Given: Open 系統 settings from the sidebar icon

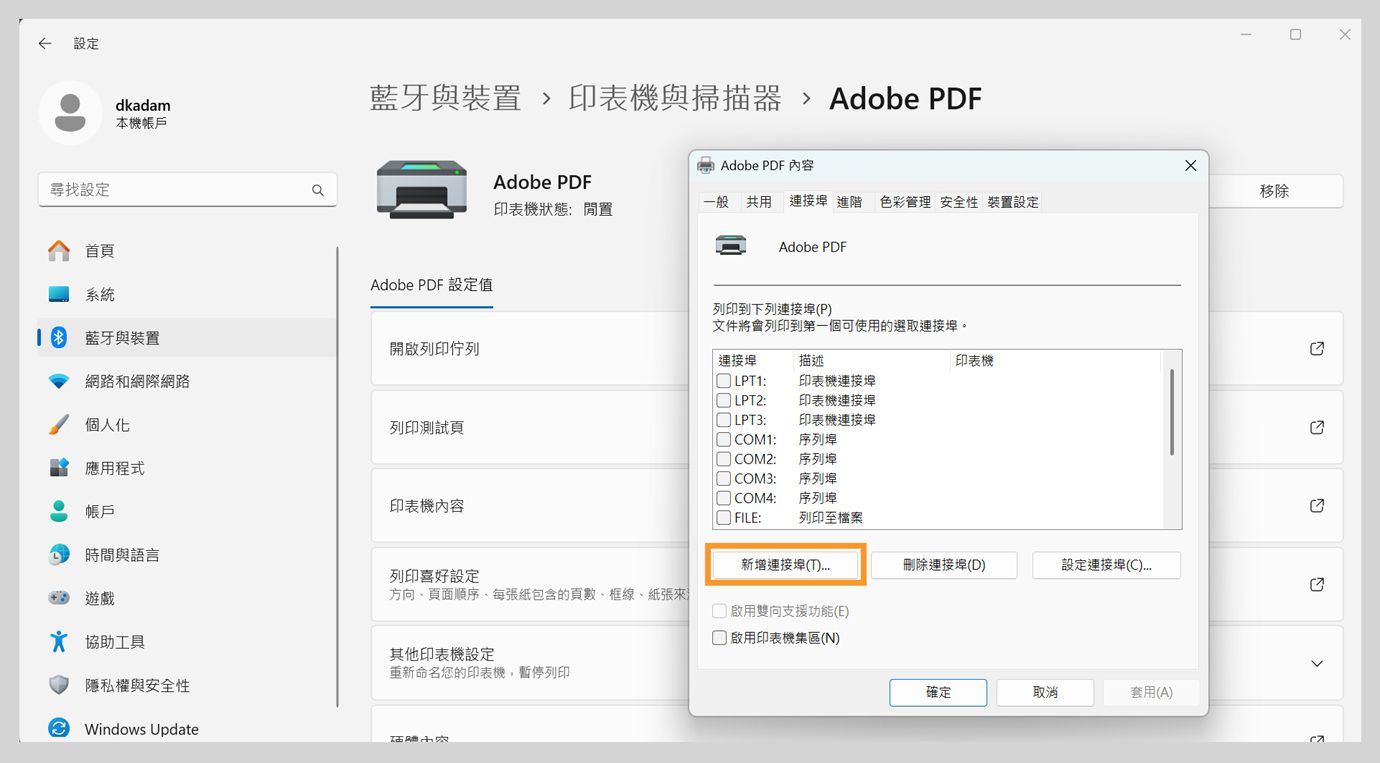Looking at the screenshot, I should click(x=60, y=294).
